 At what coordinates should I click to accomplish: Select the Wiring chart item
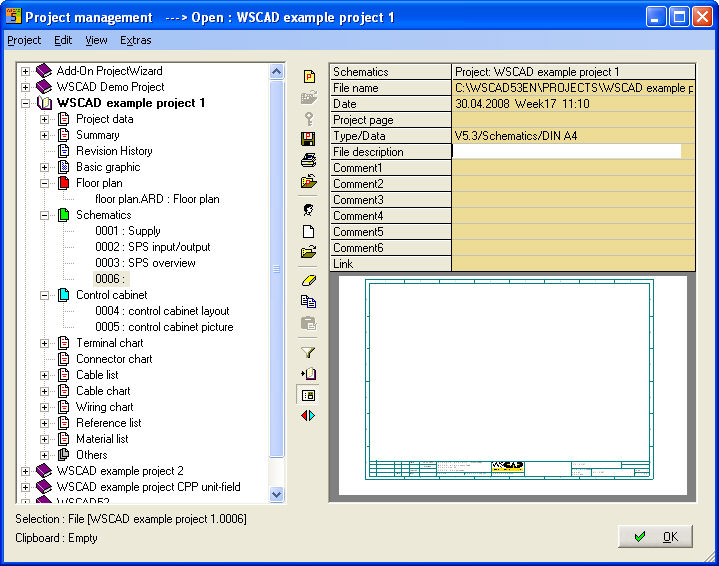click(105, 407)
